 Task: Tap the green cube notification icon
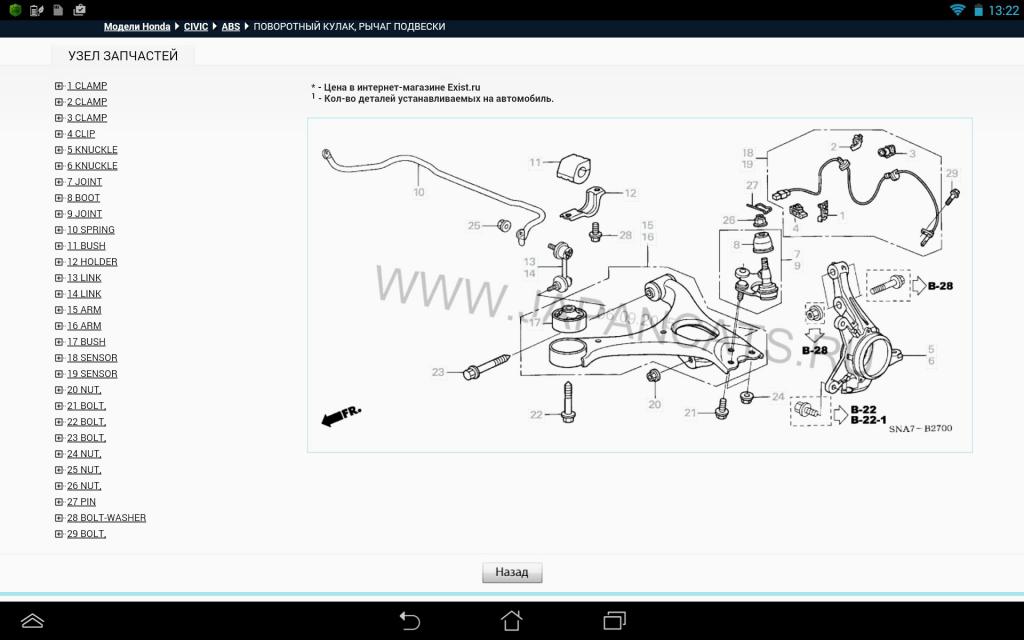[15, 10]
